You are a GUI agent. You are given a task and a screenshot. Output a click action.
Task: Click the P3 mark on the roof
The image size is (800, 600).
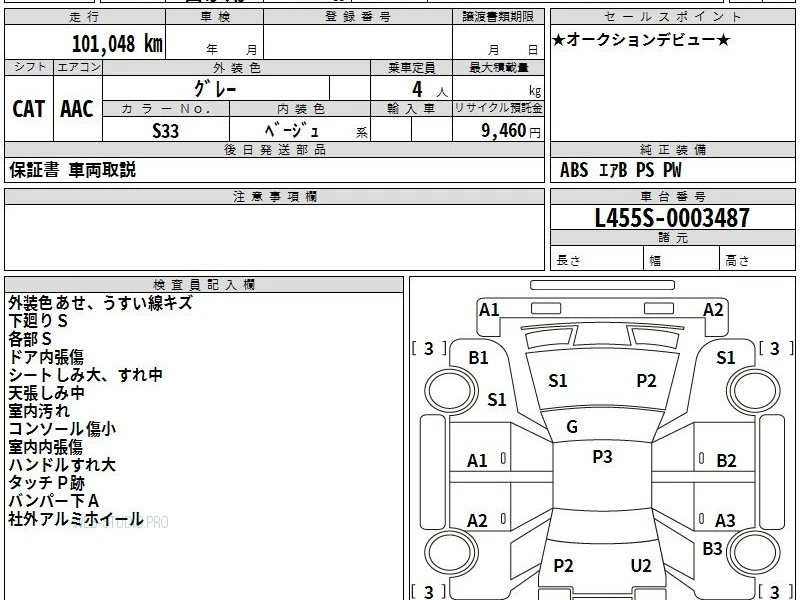click(x=602, y=457)
